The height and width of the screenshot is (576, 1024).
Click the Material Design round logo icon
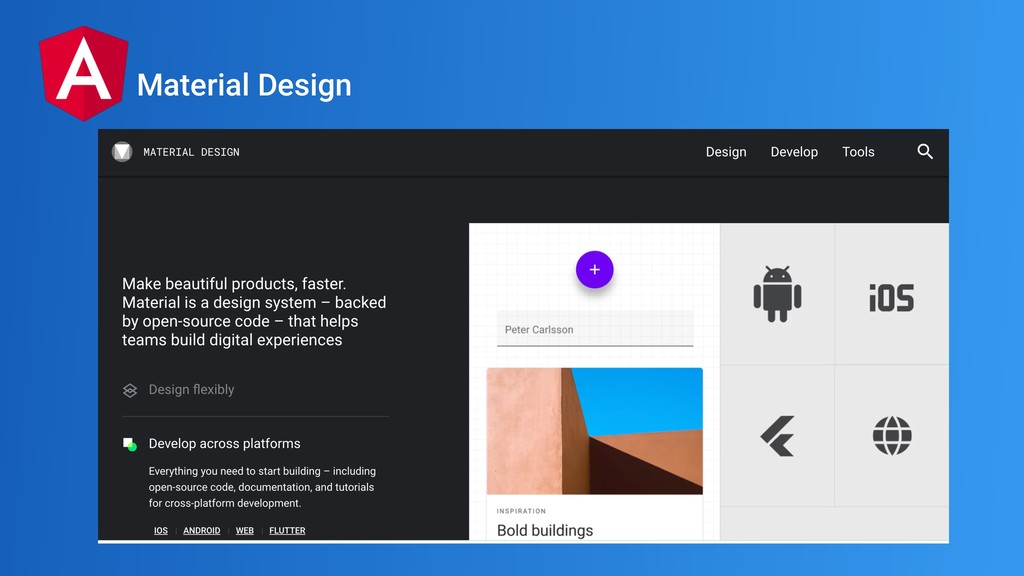point(121,152)
